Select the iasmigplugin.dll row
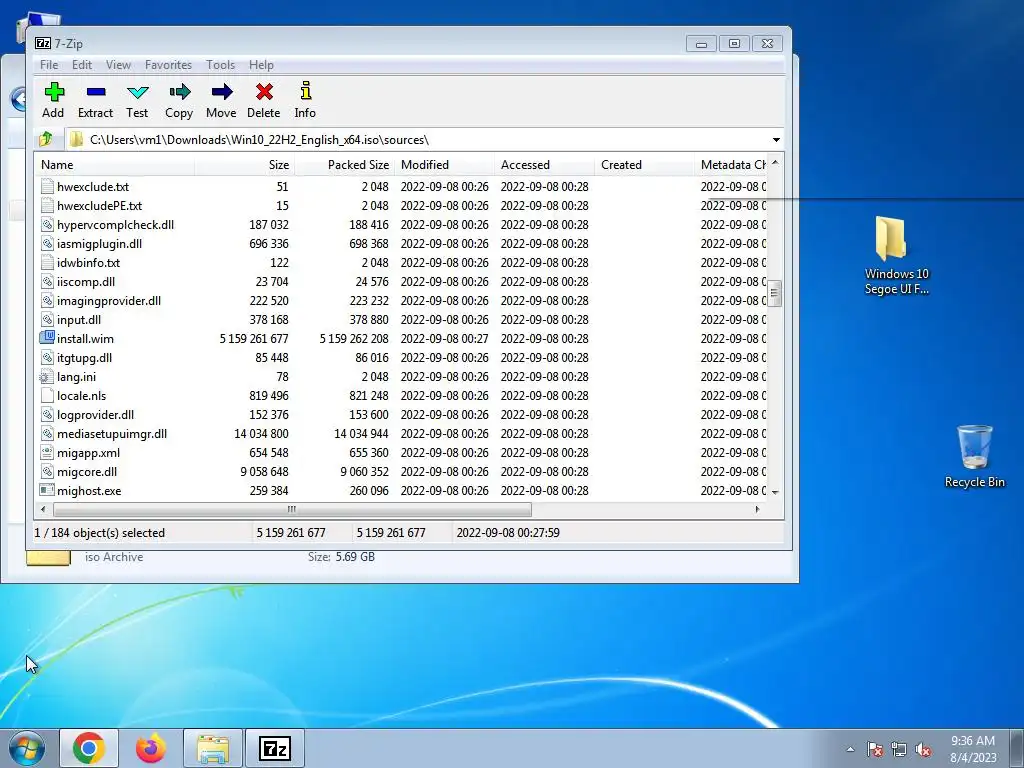Image resolution: width=1024 pixels, height=768 pixels. 402,244
